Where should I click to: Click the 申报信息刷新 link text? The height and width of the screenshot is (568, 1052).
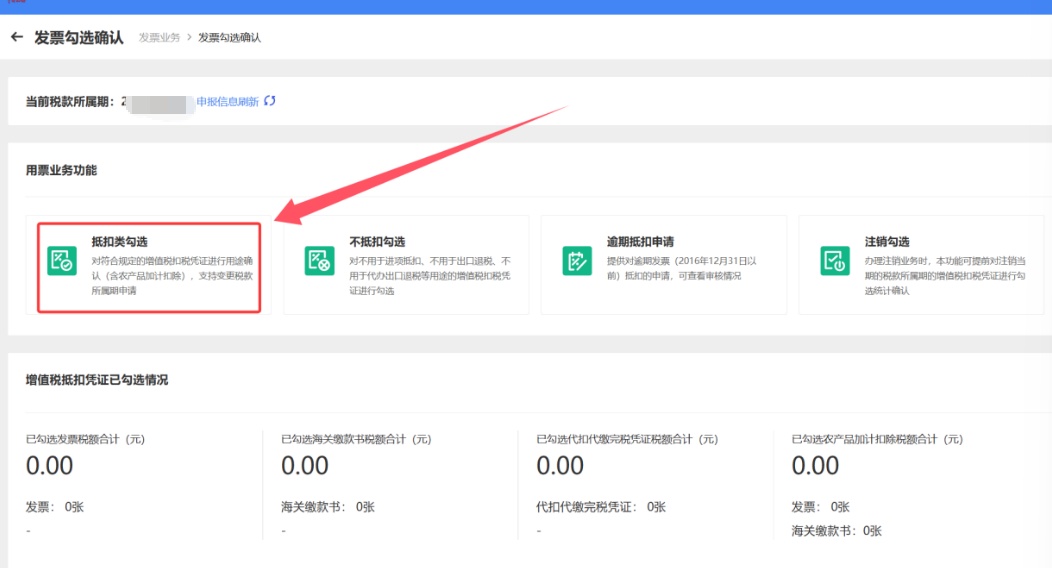[x=227, y=102]
